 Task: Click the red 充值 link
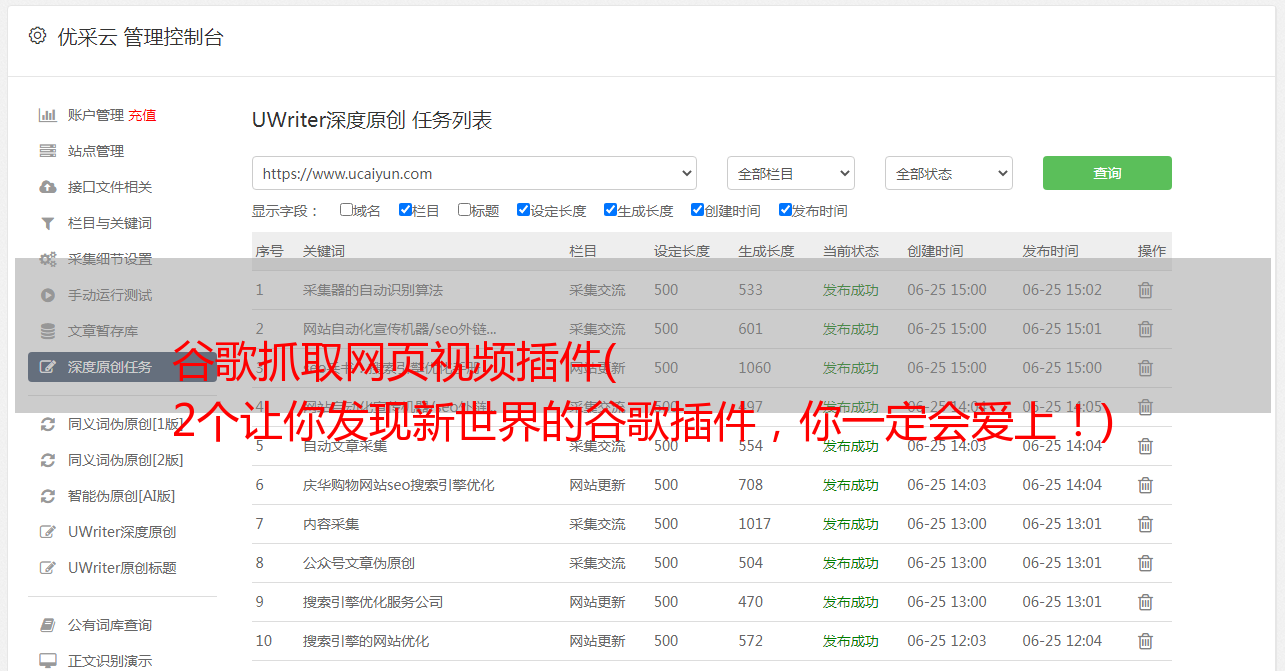[x=142, y=115]
